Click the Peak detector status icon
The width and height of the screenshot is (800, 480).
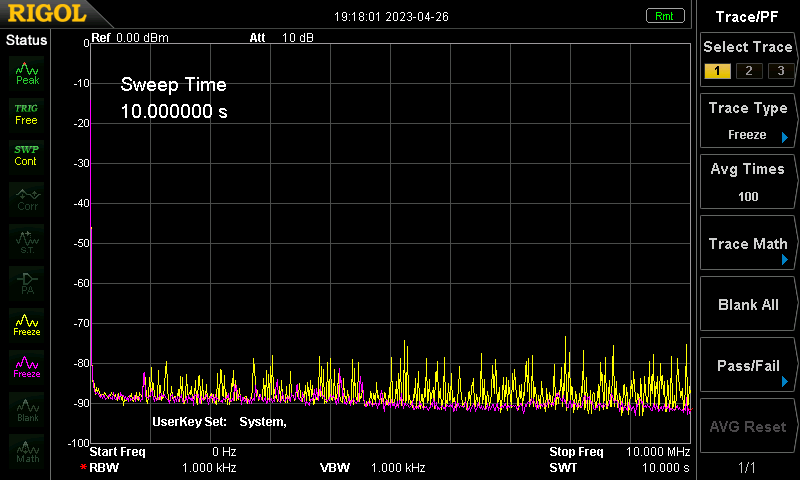point(27,73)
